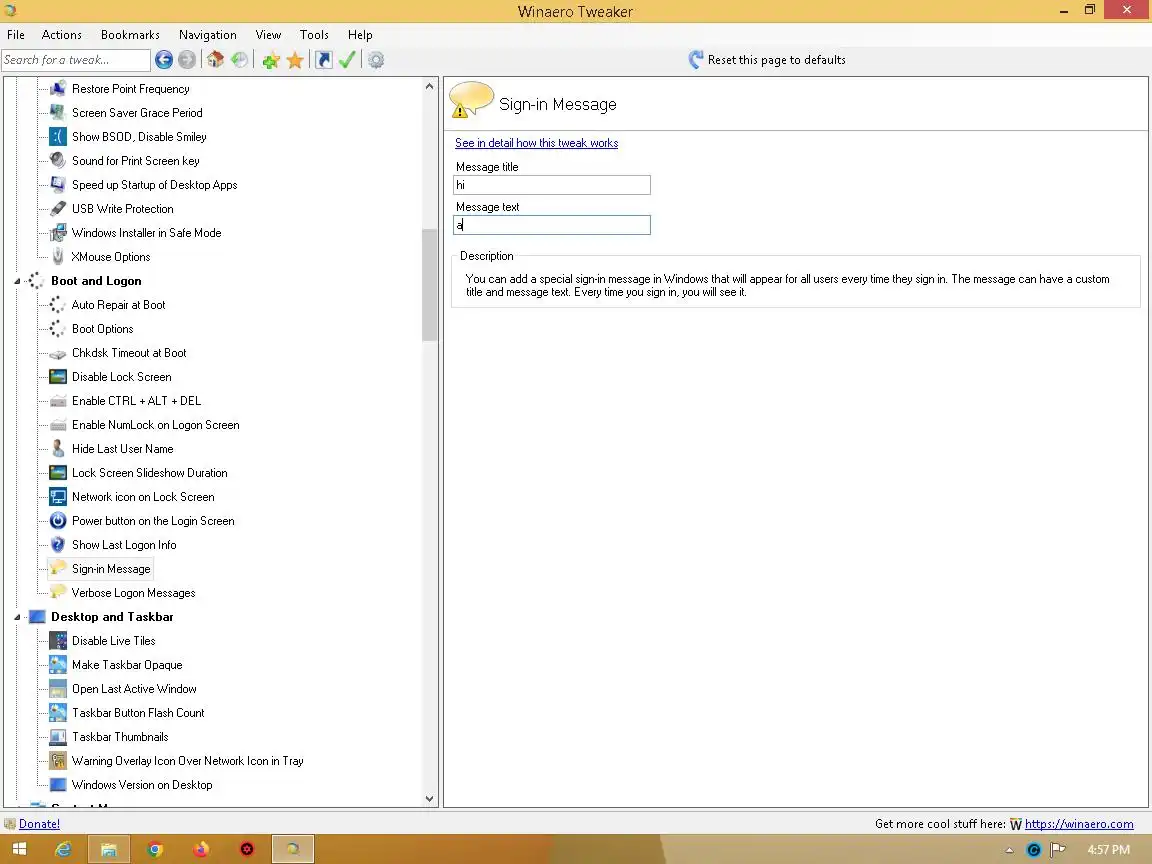This screenshot has width=1152, height=864.
Task: Click the Donate! link
Action: pos(40,824)
